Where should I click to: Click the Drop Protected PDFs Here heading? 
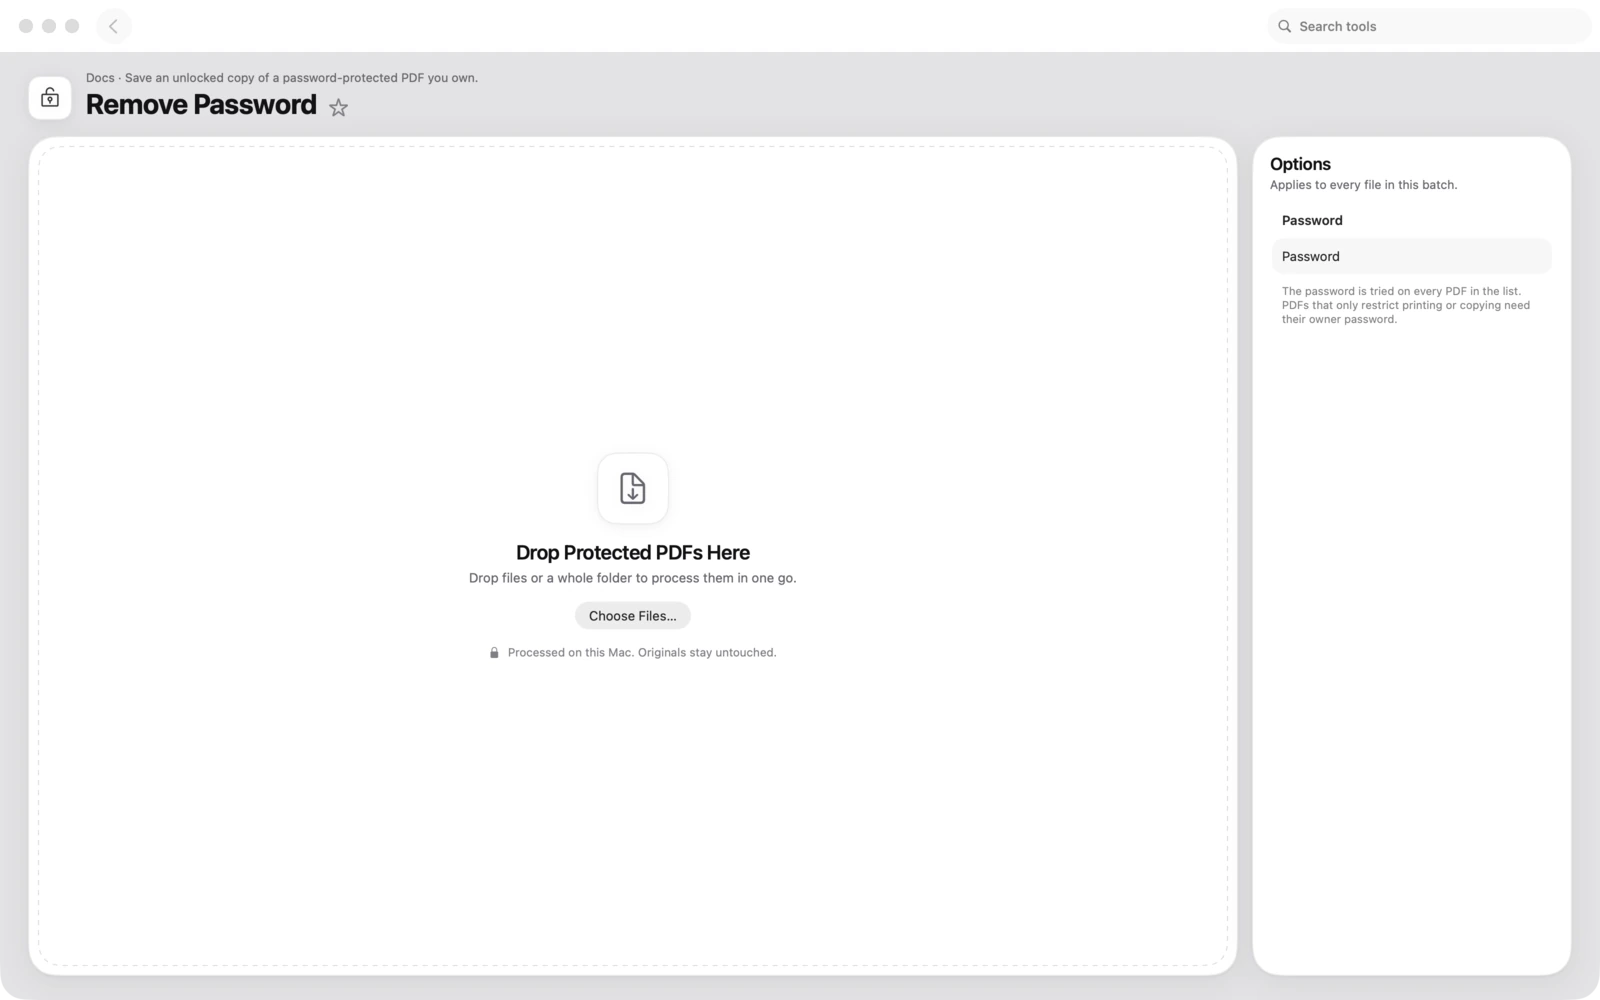tap(633, 553)
